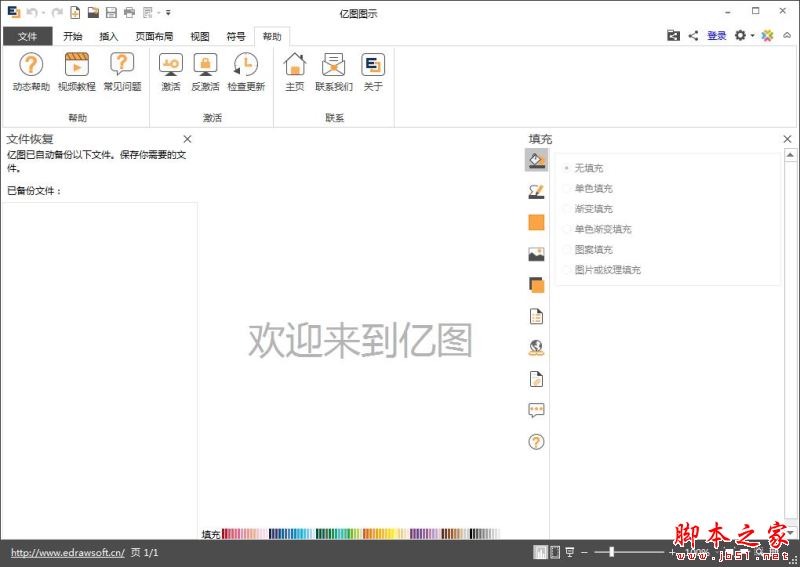Open the Home Page (主页) icon
The image size is (800, 567).
click(295, 72)
